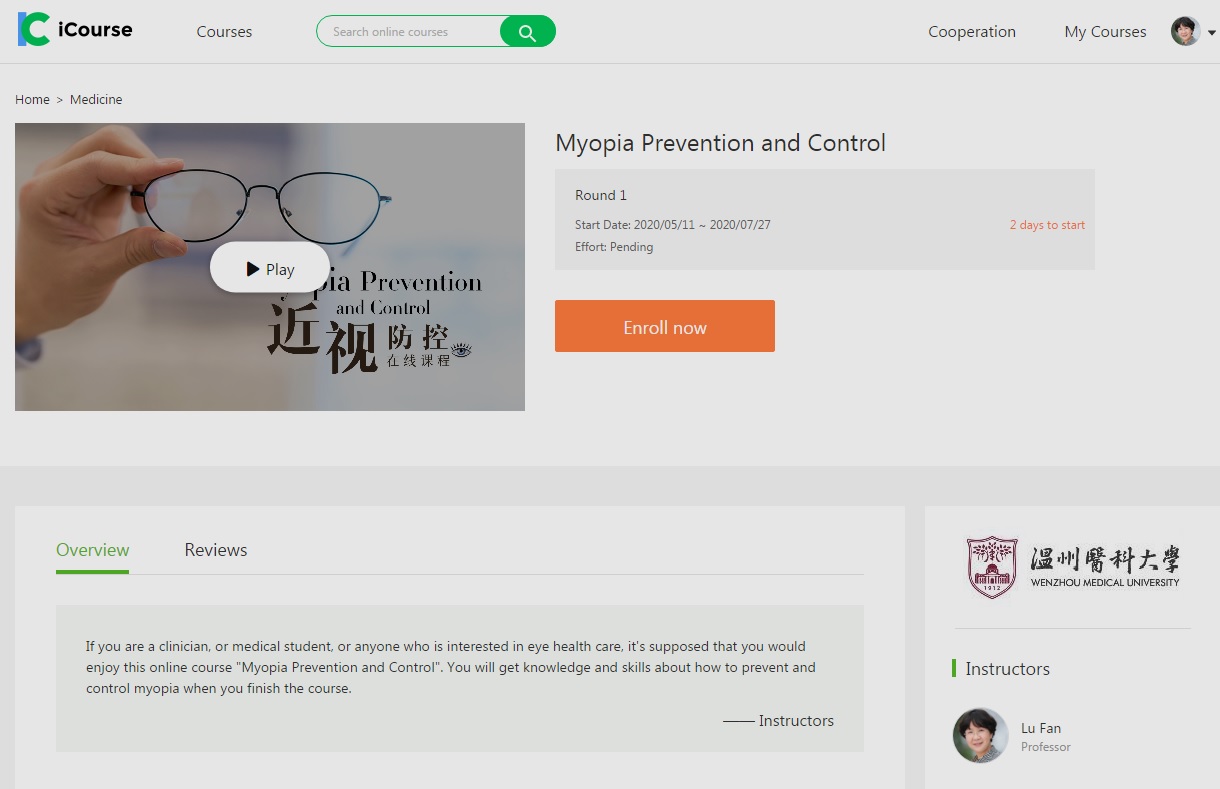1220x789 pixels.
Task: Open the Cooperation menu item
Action: coord(971,32)
